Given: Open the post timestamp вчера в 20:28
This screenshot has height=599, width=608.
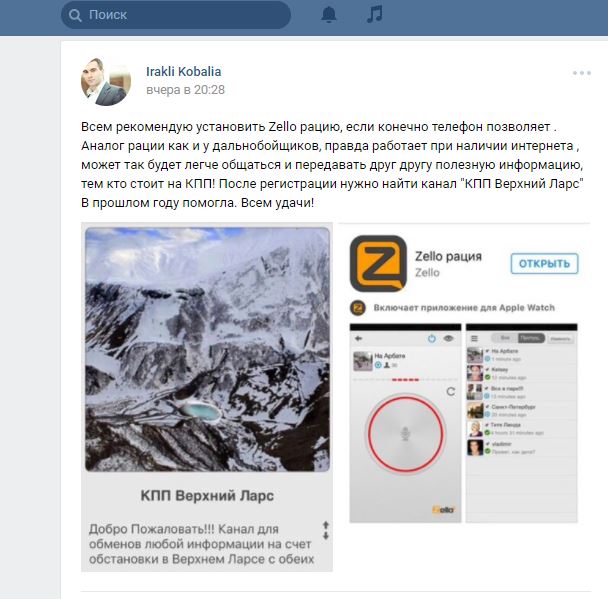Looking at the screenshot, I should (185, 90).
